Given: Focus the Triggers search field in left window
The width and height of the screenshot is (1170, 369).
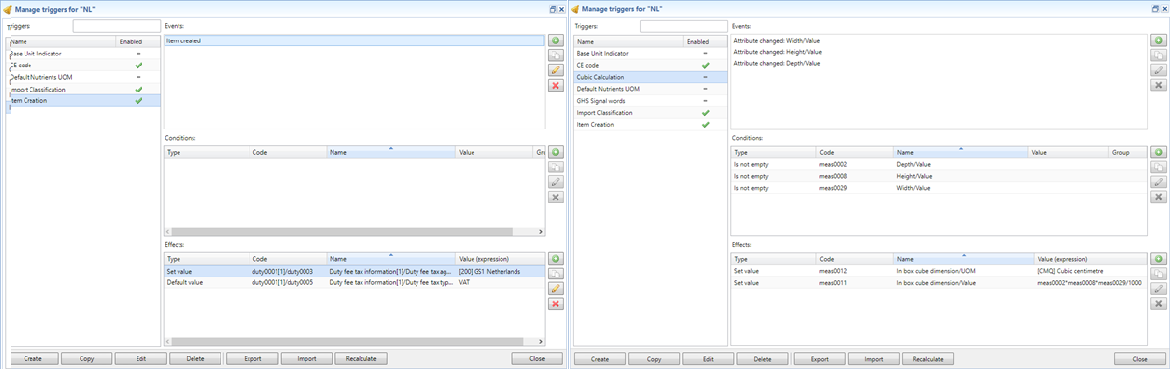Looking at the screenshot, I should pos(116,26).
